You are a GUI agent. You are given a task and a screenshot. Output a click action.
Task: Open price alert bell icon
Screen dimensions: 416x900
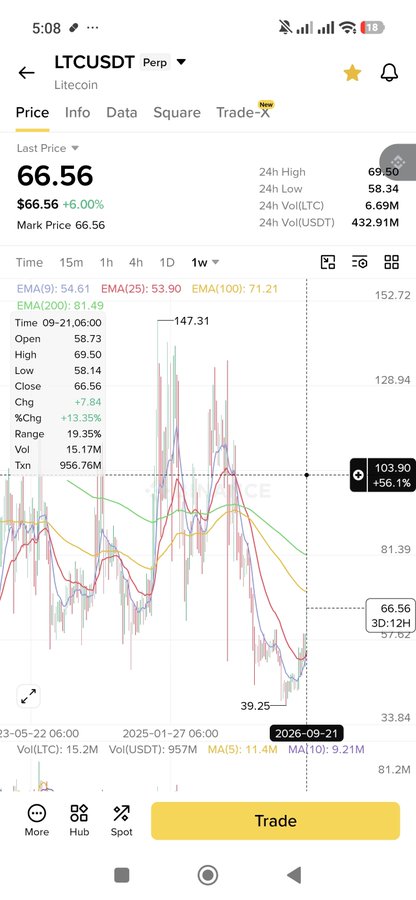point(390,72)
